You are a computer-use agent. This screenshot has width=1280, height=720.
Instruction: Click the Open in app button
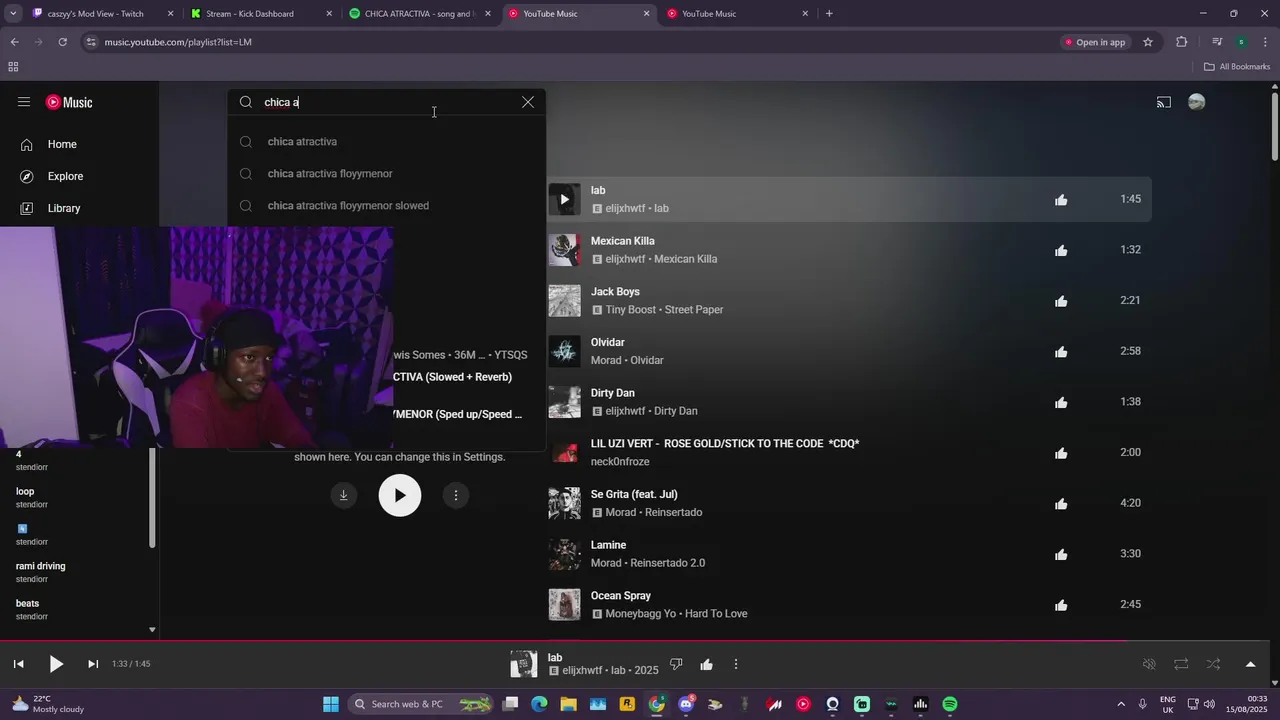pos(1095,42)
